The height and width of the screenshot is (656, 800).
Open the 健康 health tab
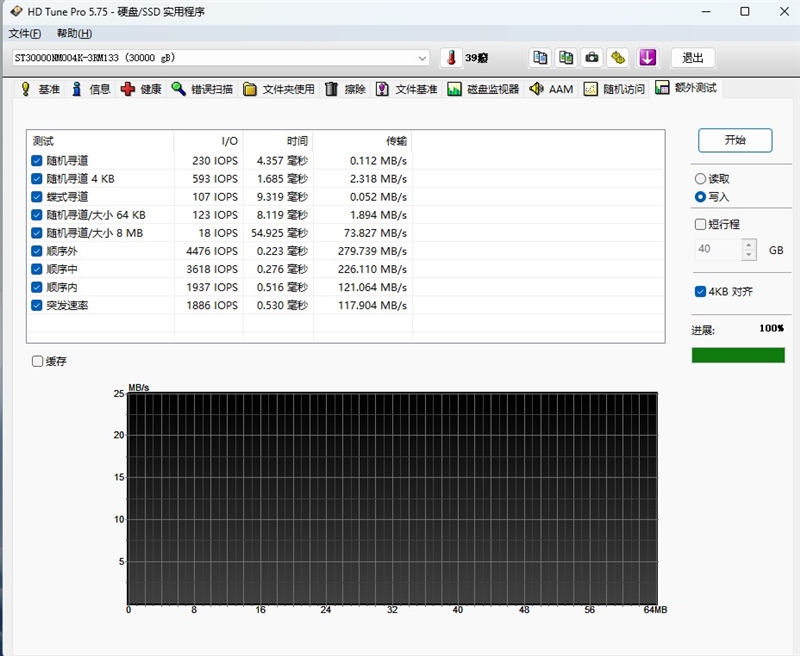point(141,89)
